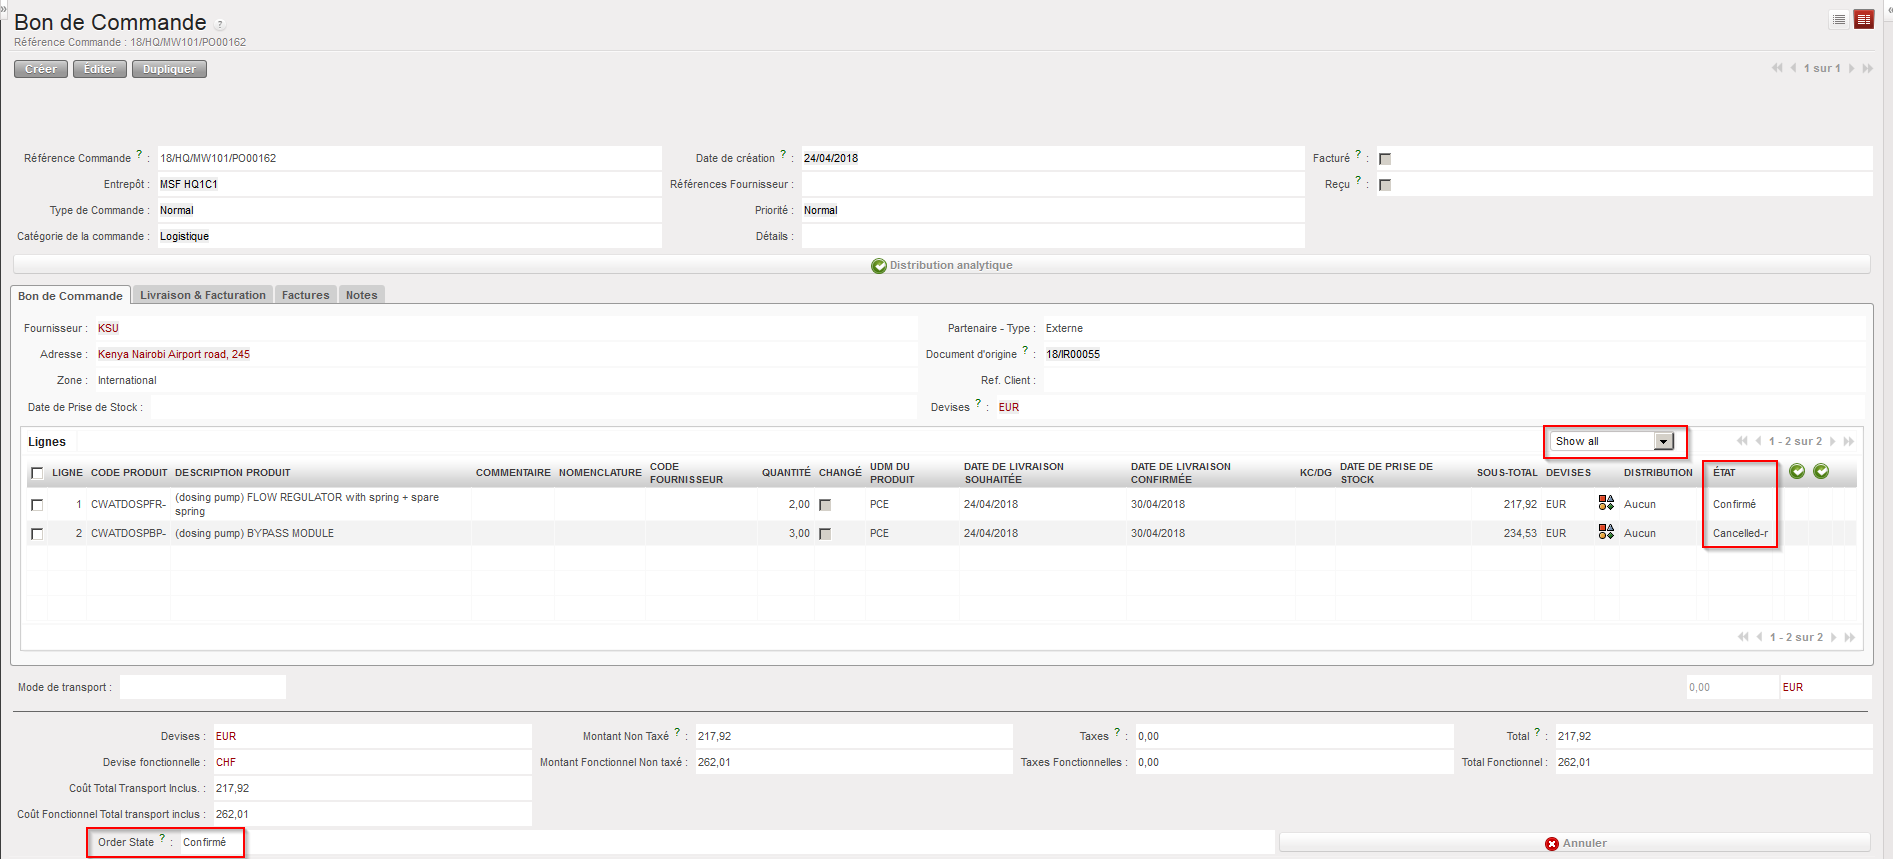
Task: Go to next record arrow beside 1 sur 1
Action: tap(1852, 68)
